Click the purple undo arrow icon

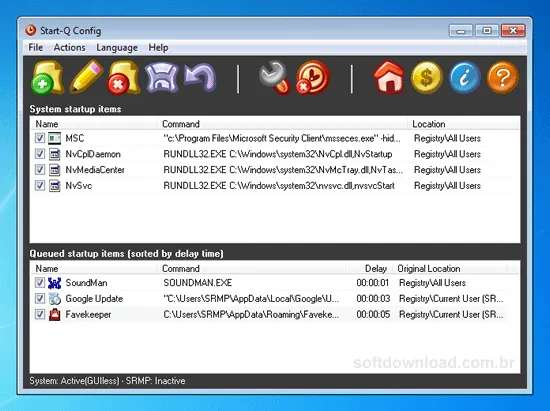pos(200,78)
